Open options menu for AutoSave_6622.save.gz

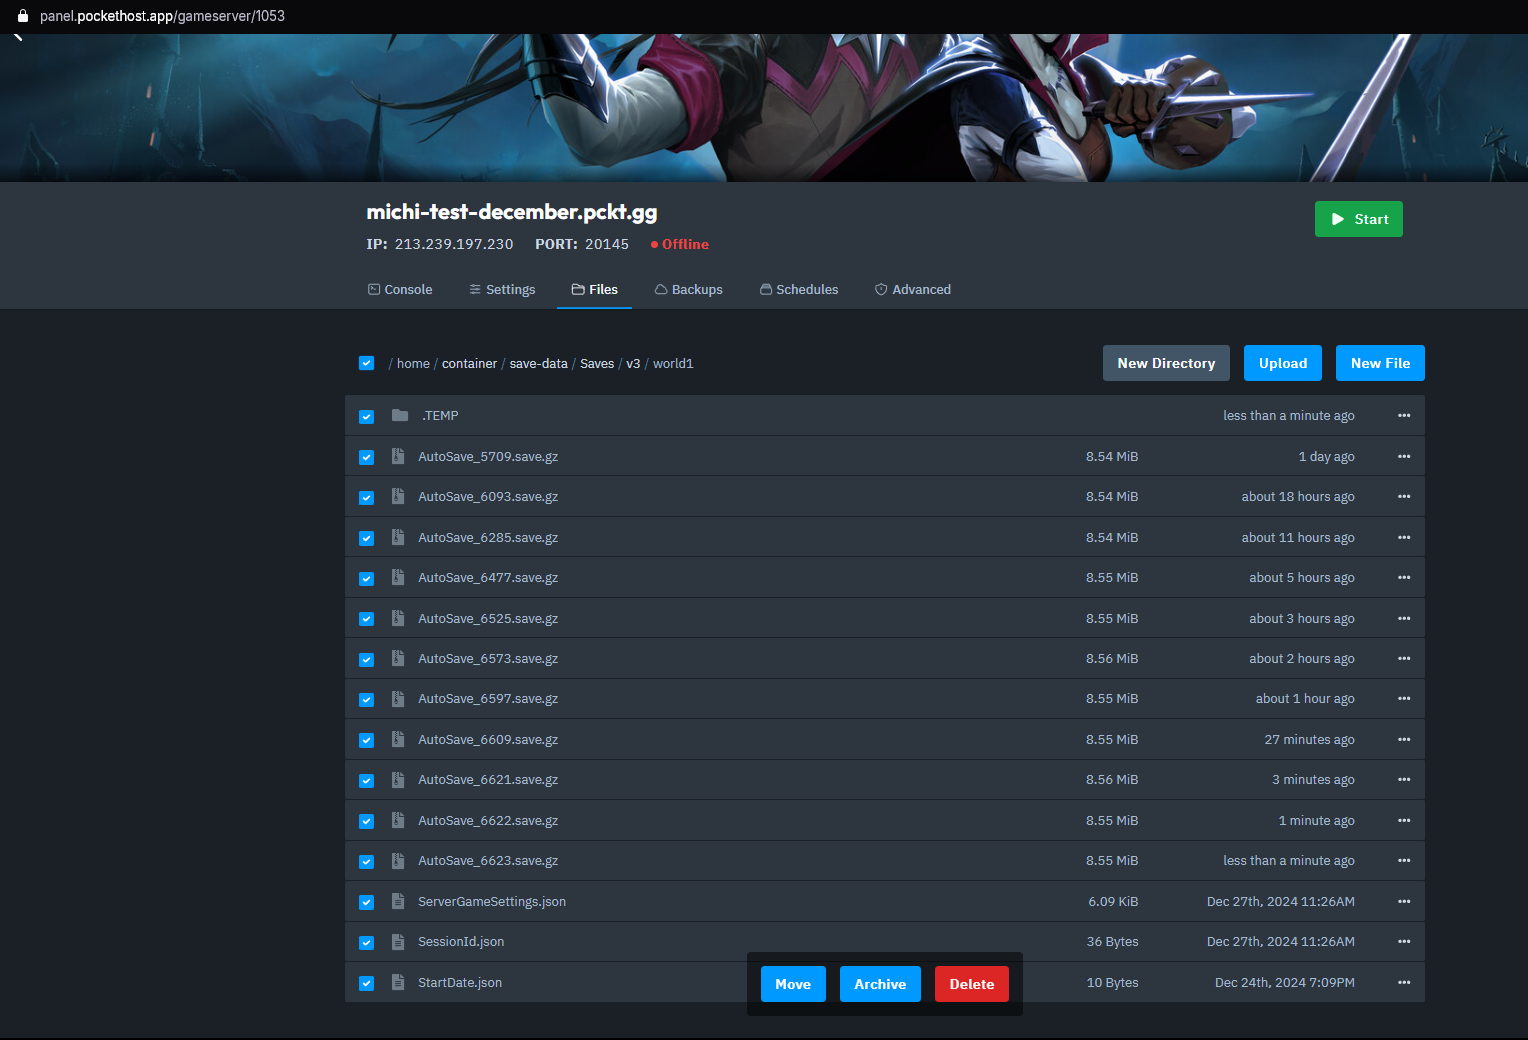pyautogui.click(x=1404, y=820)
